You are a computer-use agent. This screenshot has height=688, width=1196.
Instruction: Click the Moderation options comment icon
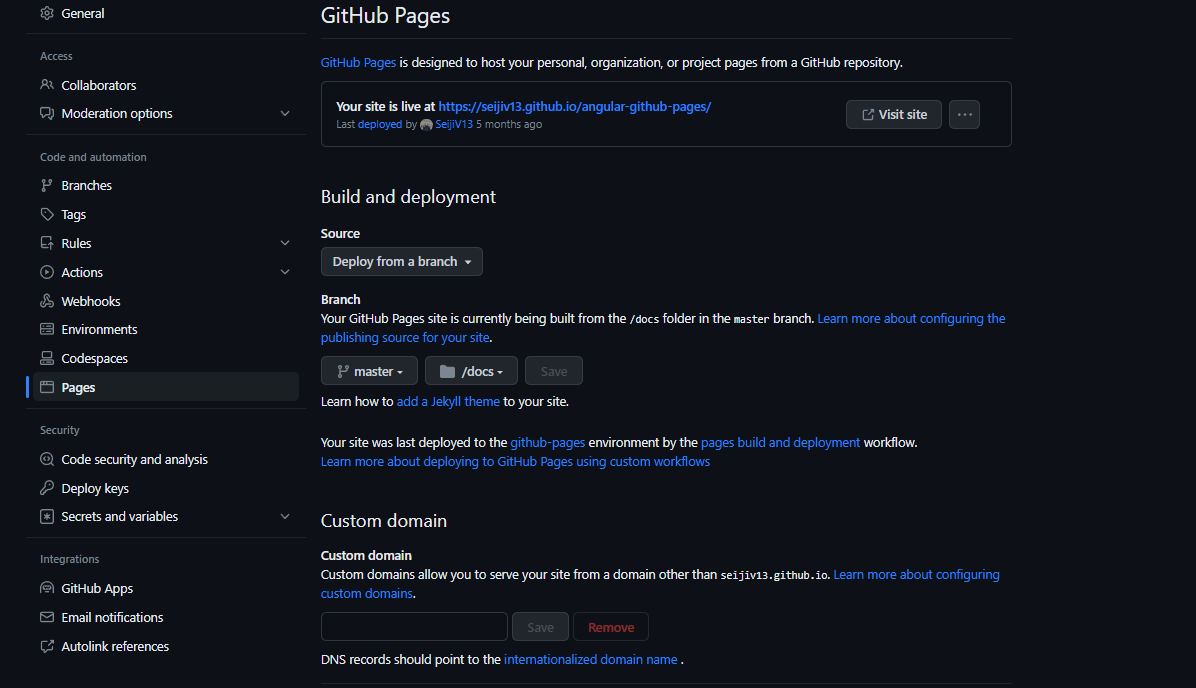47,113
